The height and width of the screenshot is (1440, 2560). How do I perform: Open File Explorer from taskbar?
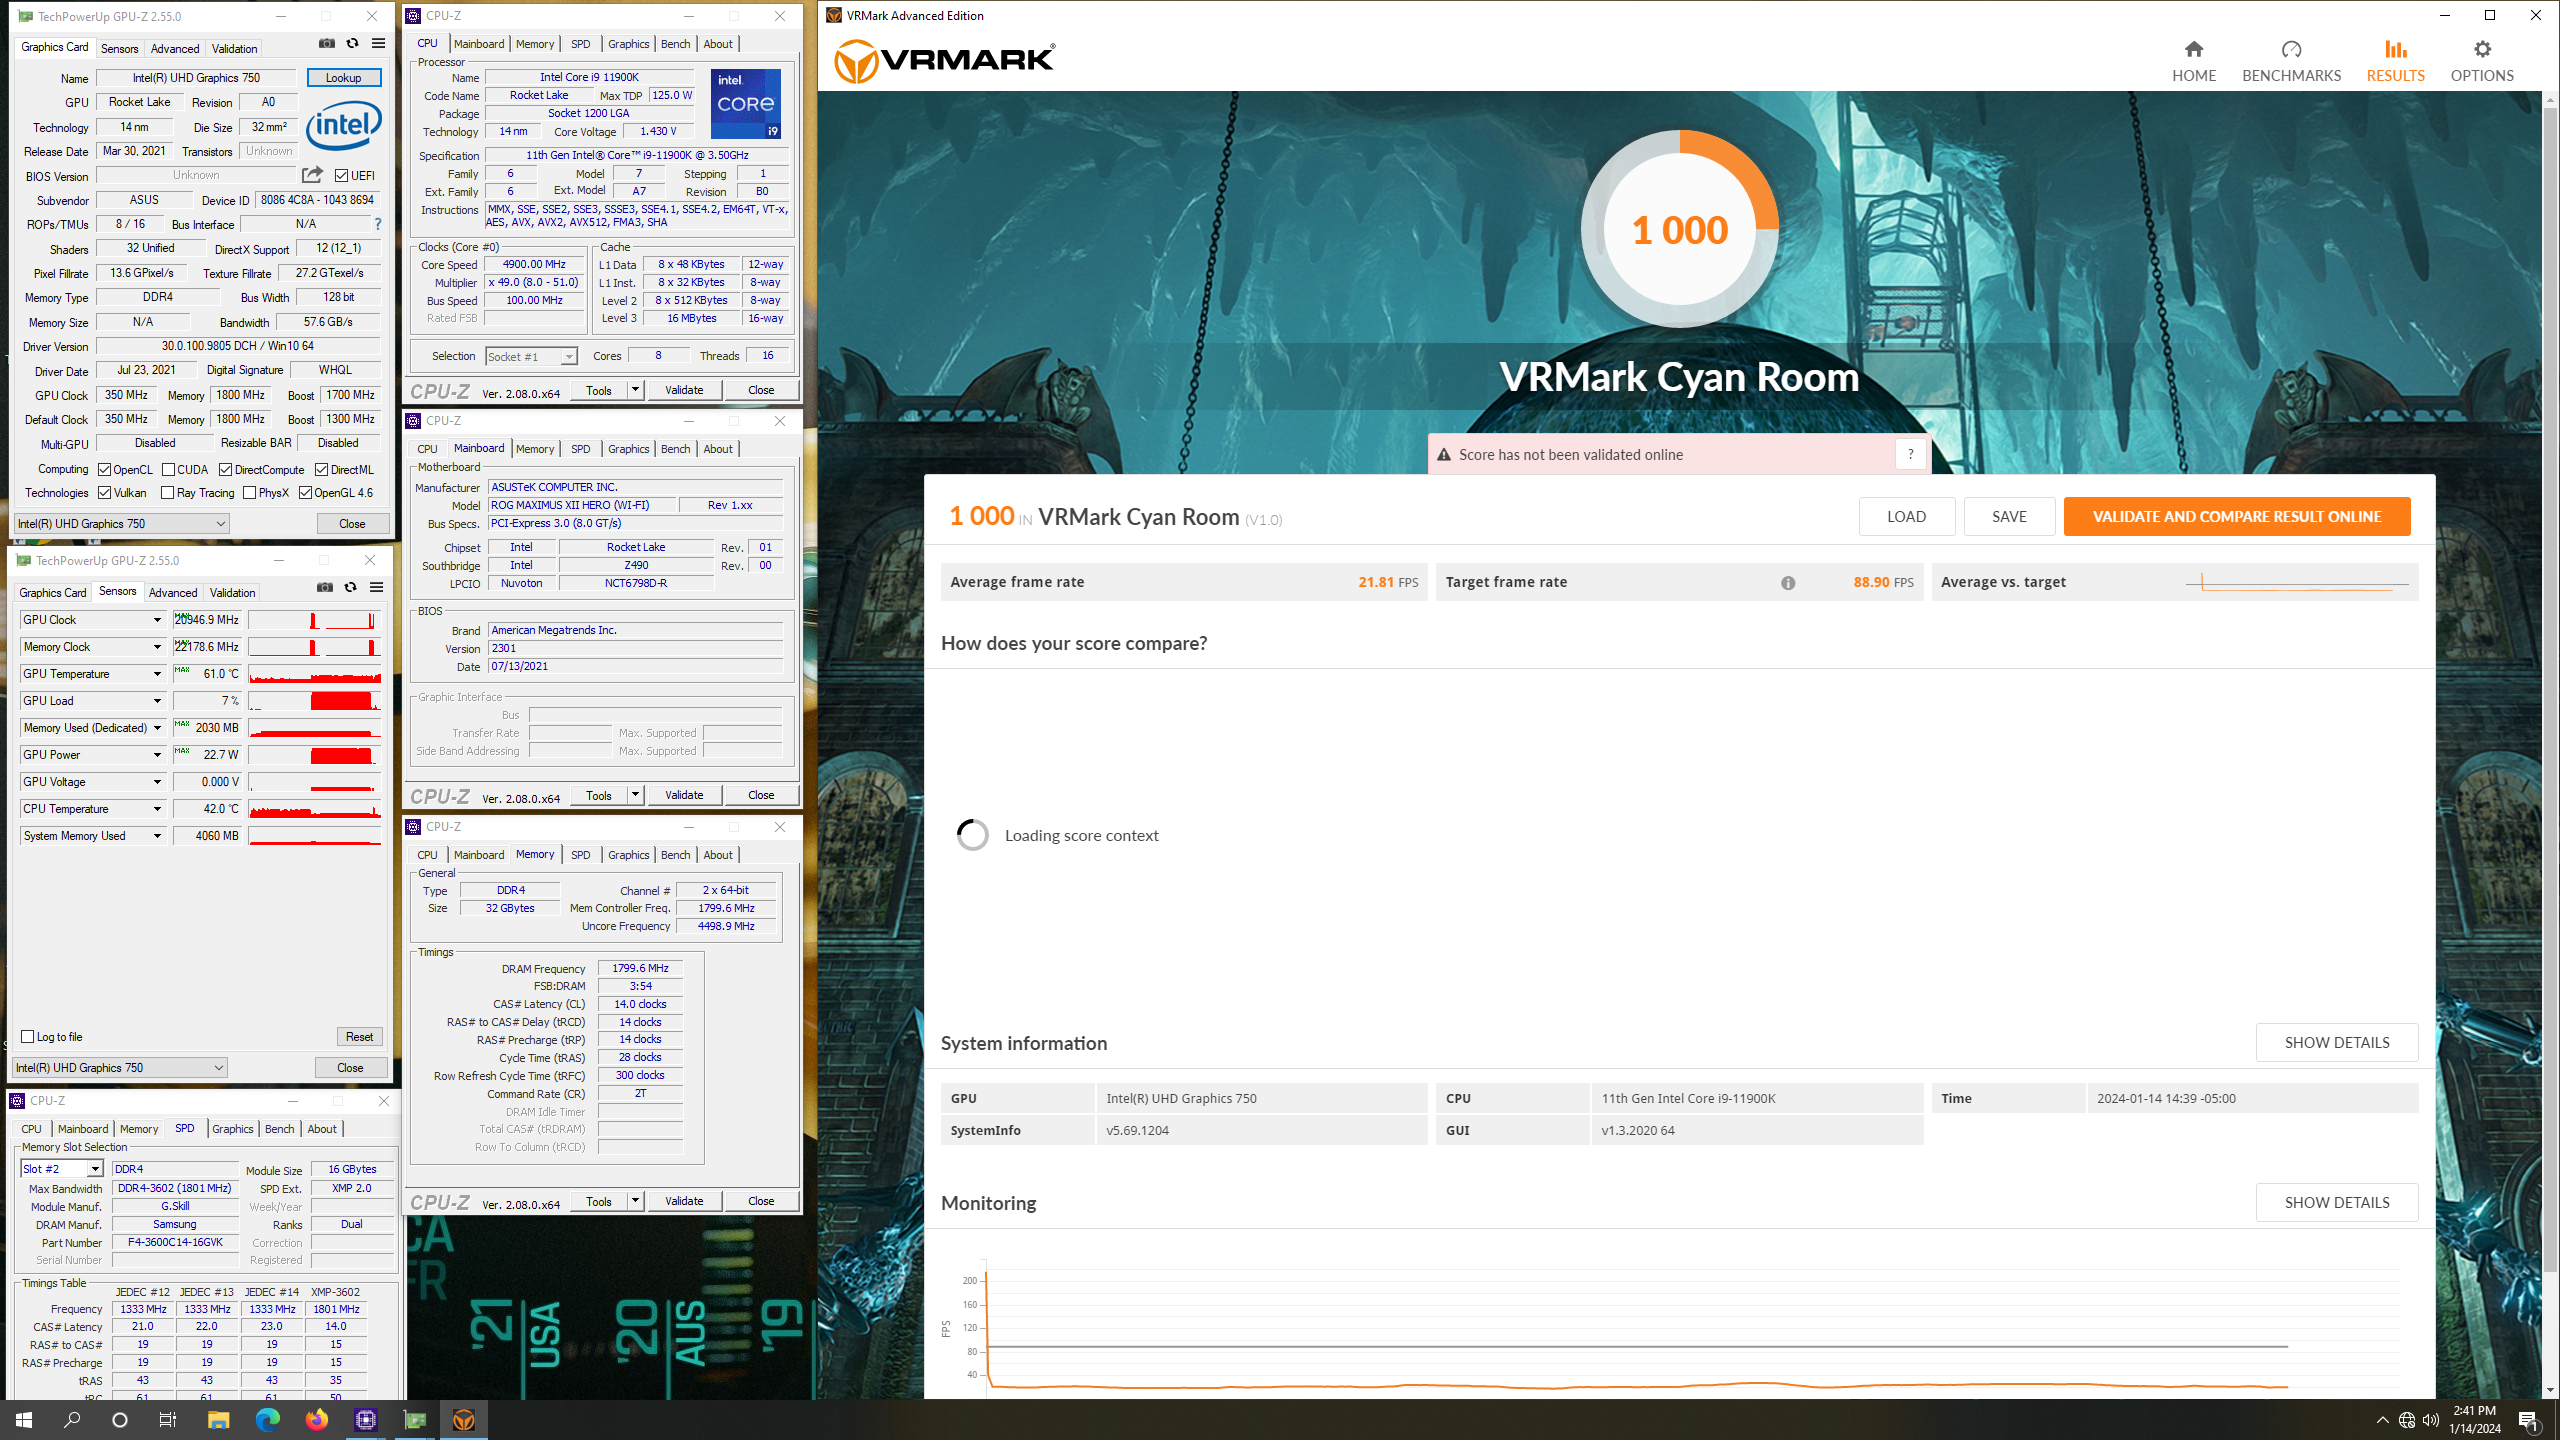tap(218, 1420)
